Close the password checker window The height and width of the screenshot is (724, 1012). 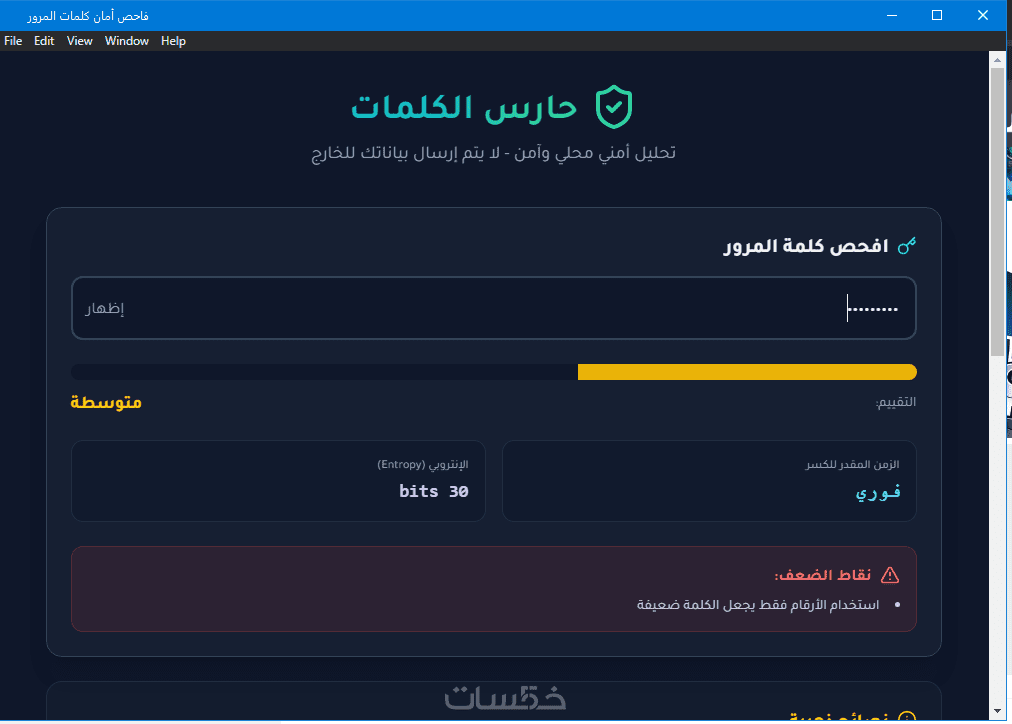[983, 15]
